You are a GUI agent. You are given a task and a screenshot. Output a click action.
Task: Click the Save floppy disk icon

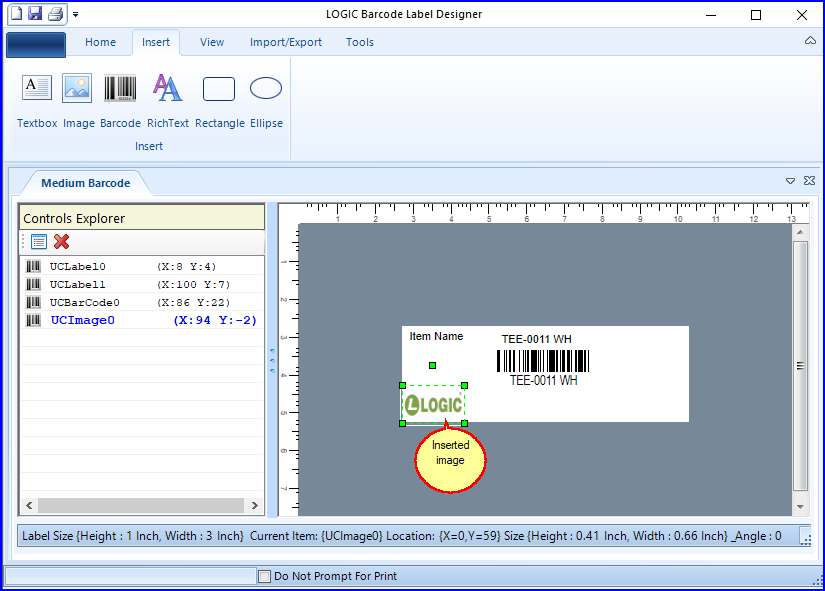tap(35, 14)
